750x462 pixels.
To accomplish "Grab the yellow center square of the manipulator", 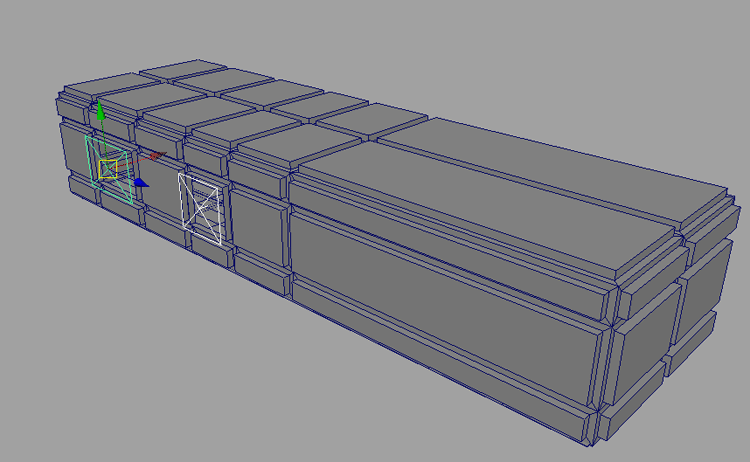I will (109, 168).
